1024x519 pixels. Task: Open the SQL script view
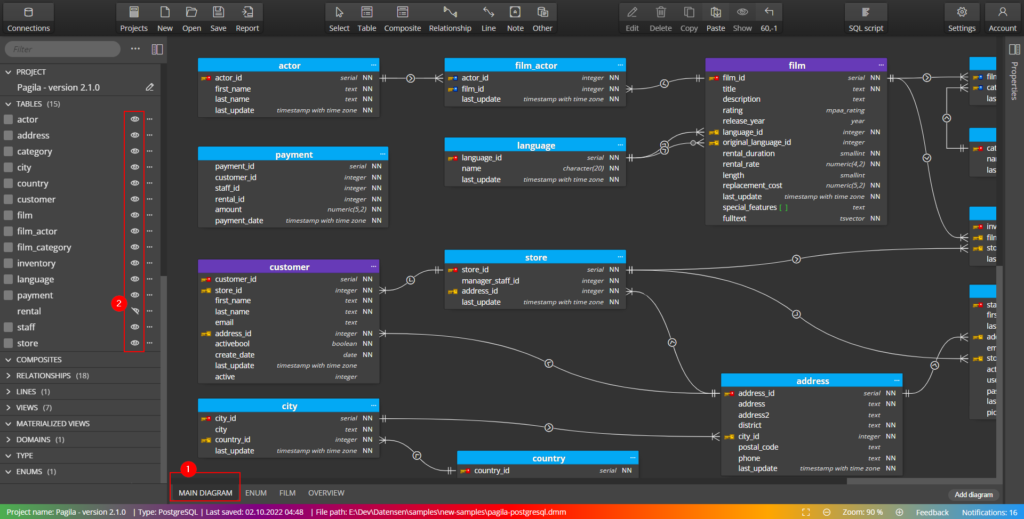865,17
